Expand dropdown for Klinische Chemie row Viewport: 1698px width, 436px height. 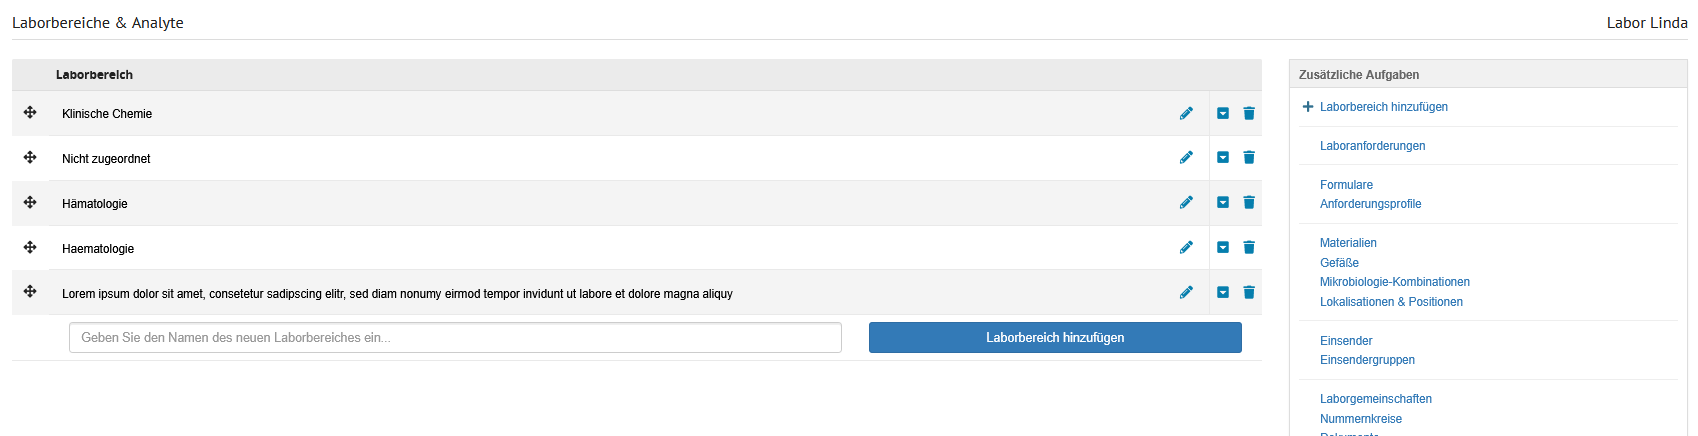pos(1223,113)
